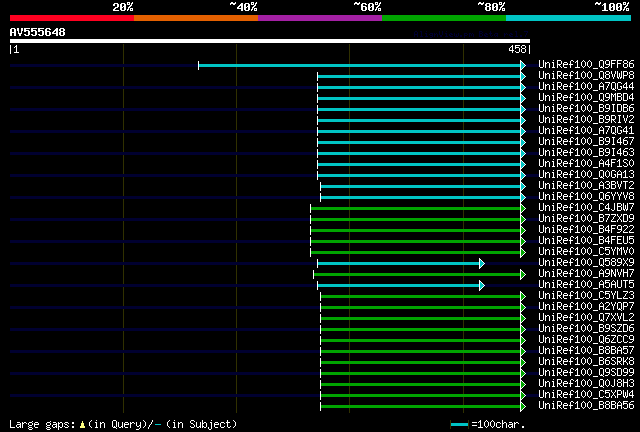Click the cyan ~100% identity legend segment
The height and width of the screenshot is (432, 640).
pyautogui.click(x=569, y=18)
